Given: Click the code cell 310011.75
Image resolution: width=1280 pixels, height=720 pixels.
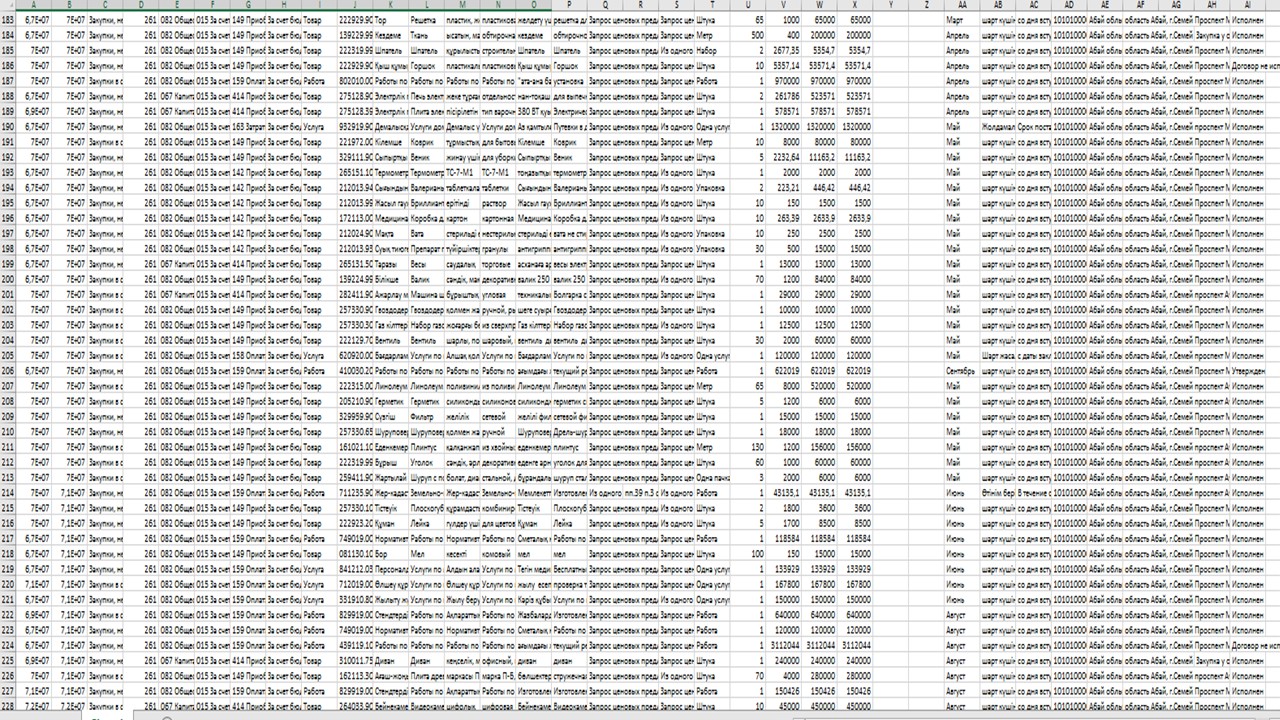Looking at the screenshot, I should point(356,660).
